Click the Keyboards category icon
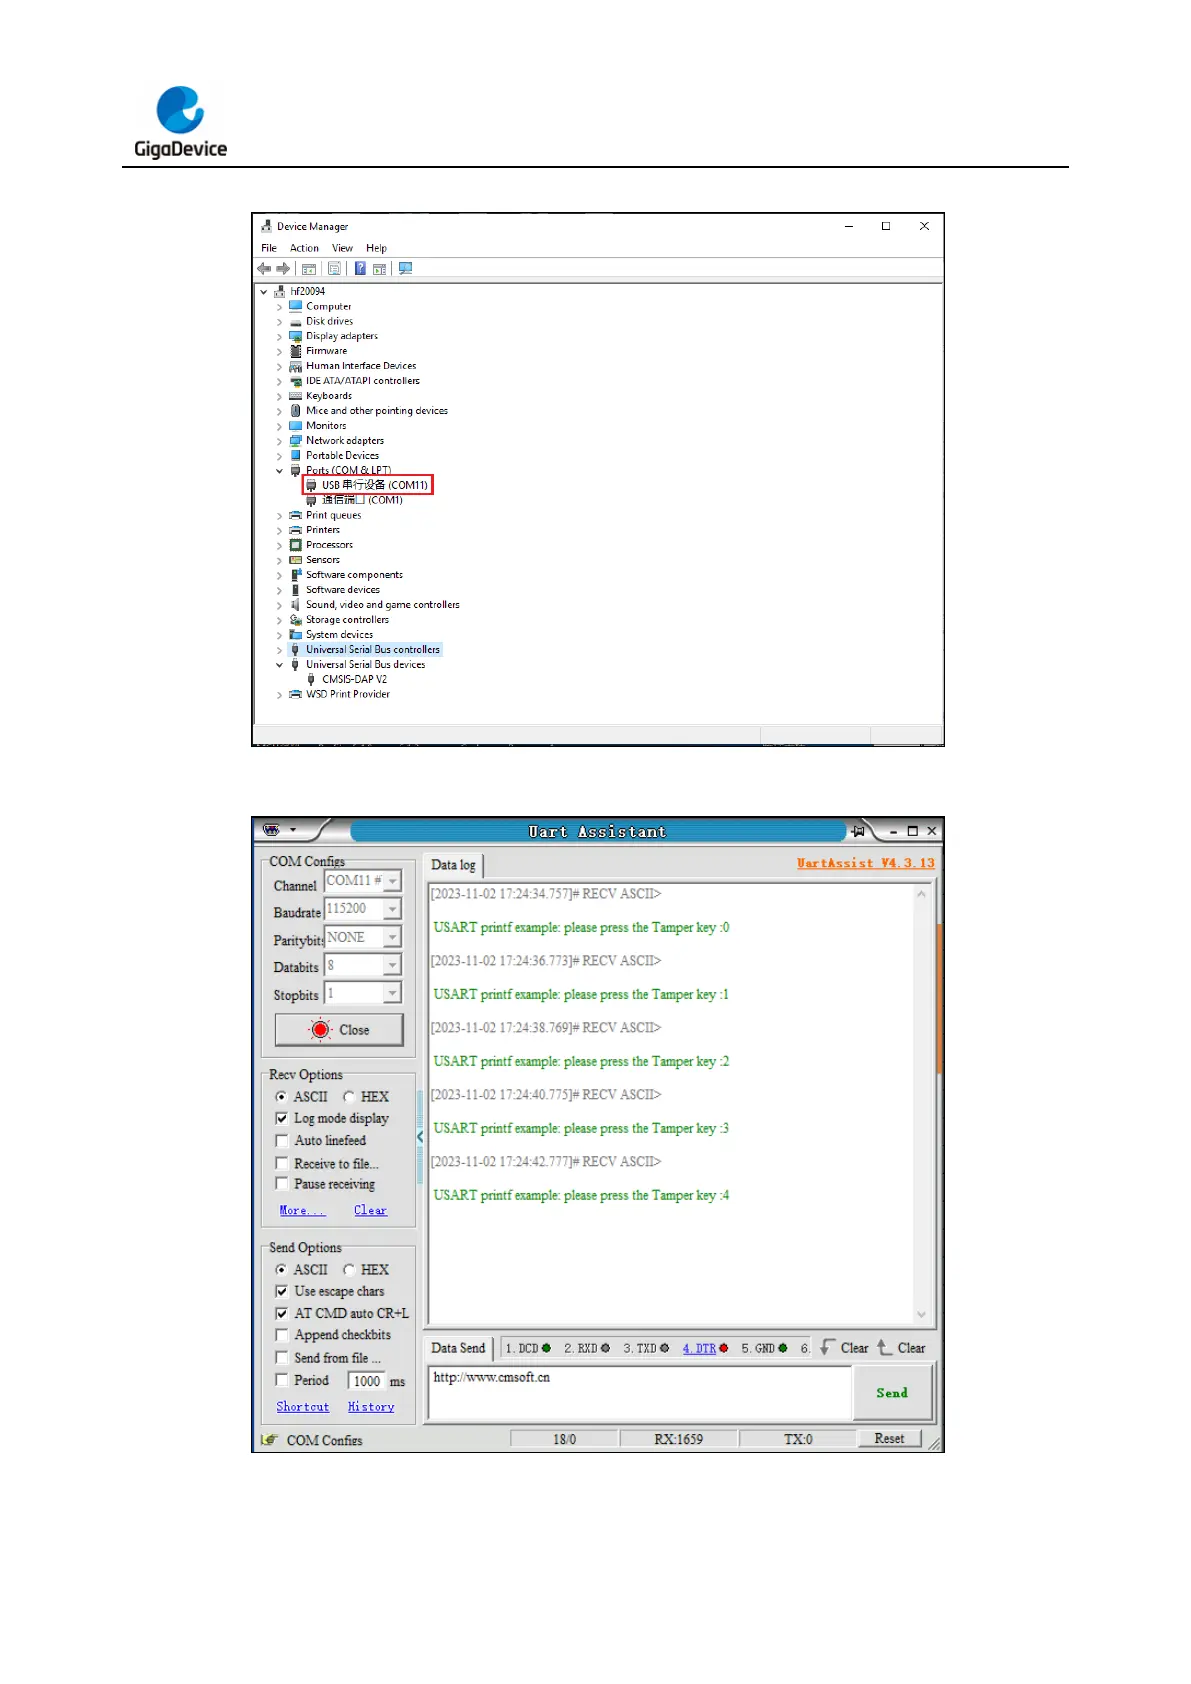This screenshot has height=1684, width=1191. 295,396
